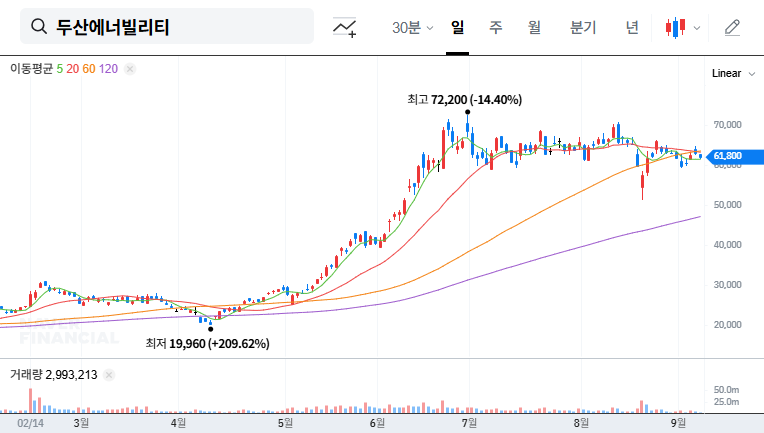The width and height of the screenshot is (764, 433).
Task: Expand the 30분 interval dropdown
Action: coord(412,28)
